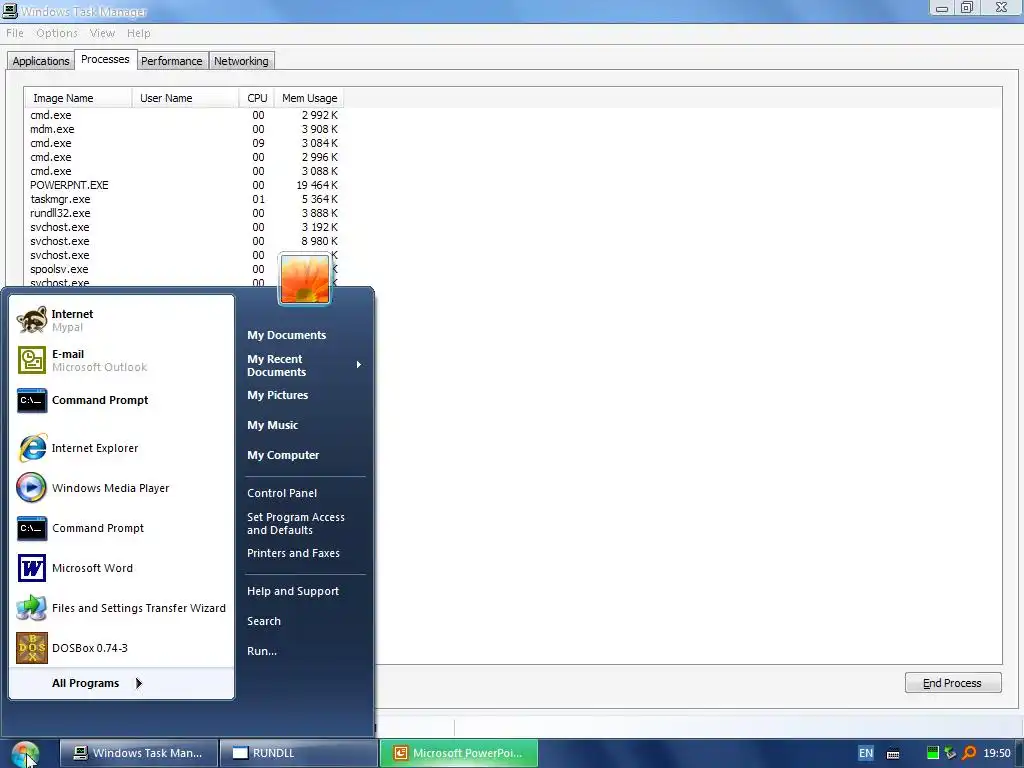The width and height of the screenshot is (1024, 768).
Task: Expand All Programs arrow
Action: coord(138,683)
